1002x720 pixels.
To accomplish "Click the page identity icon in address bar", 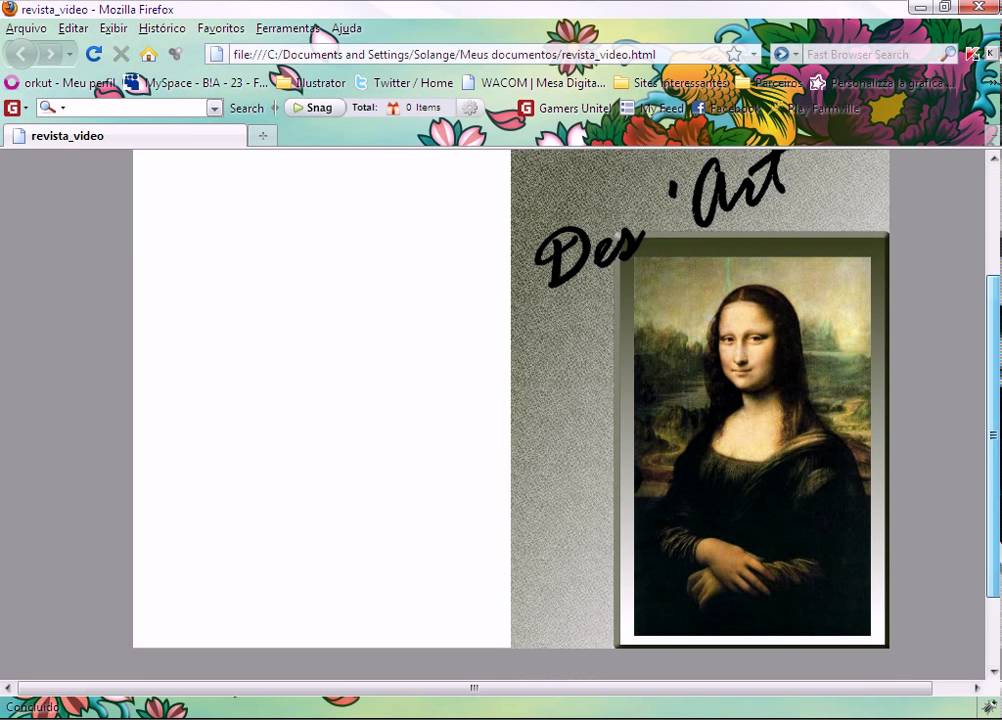I will tap(217, 54).
